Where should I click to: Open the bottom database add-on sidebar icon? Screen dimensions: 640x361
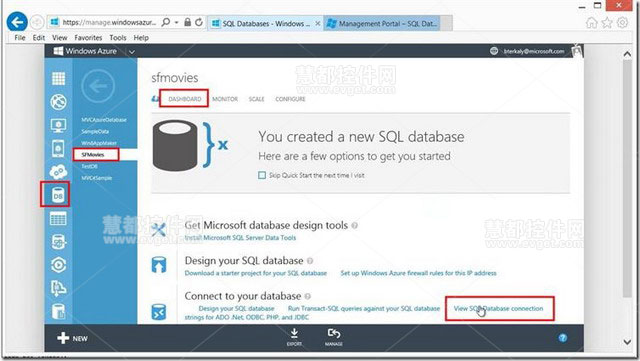pos(58,311)
